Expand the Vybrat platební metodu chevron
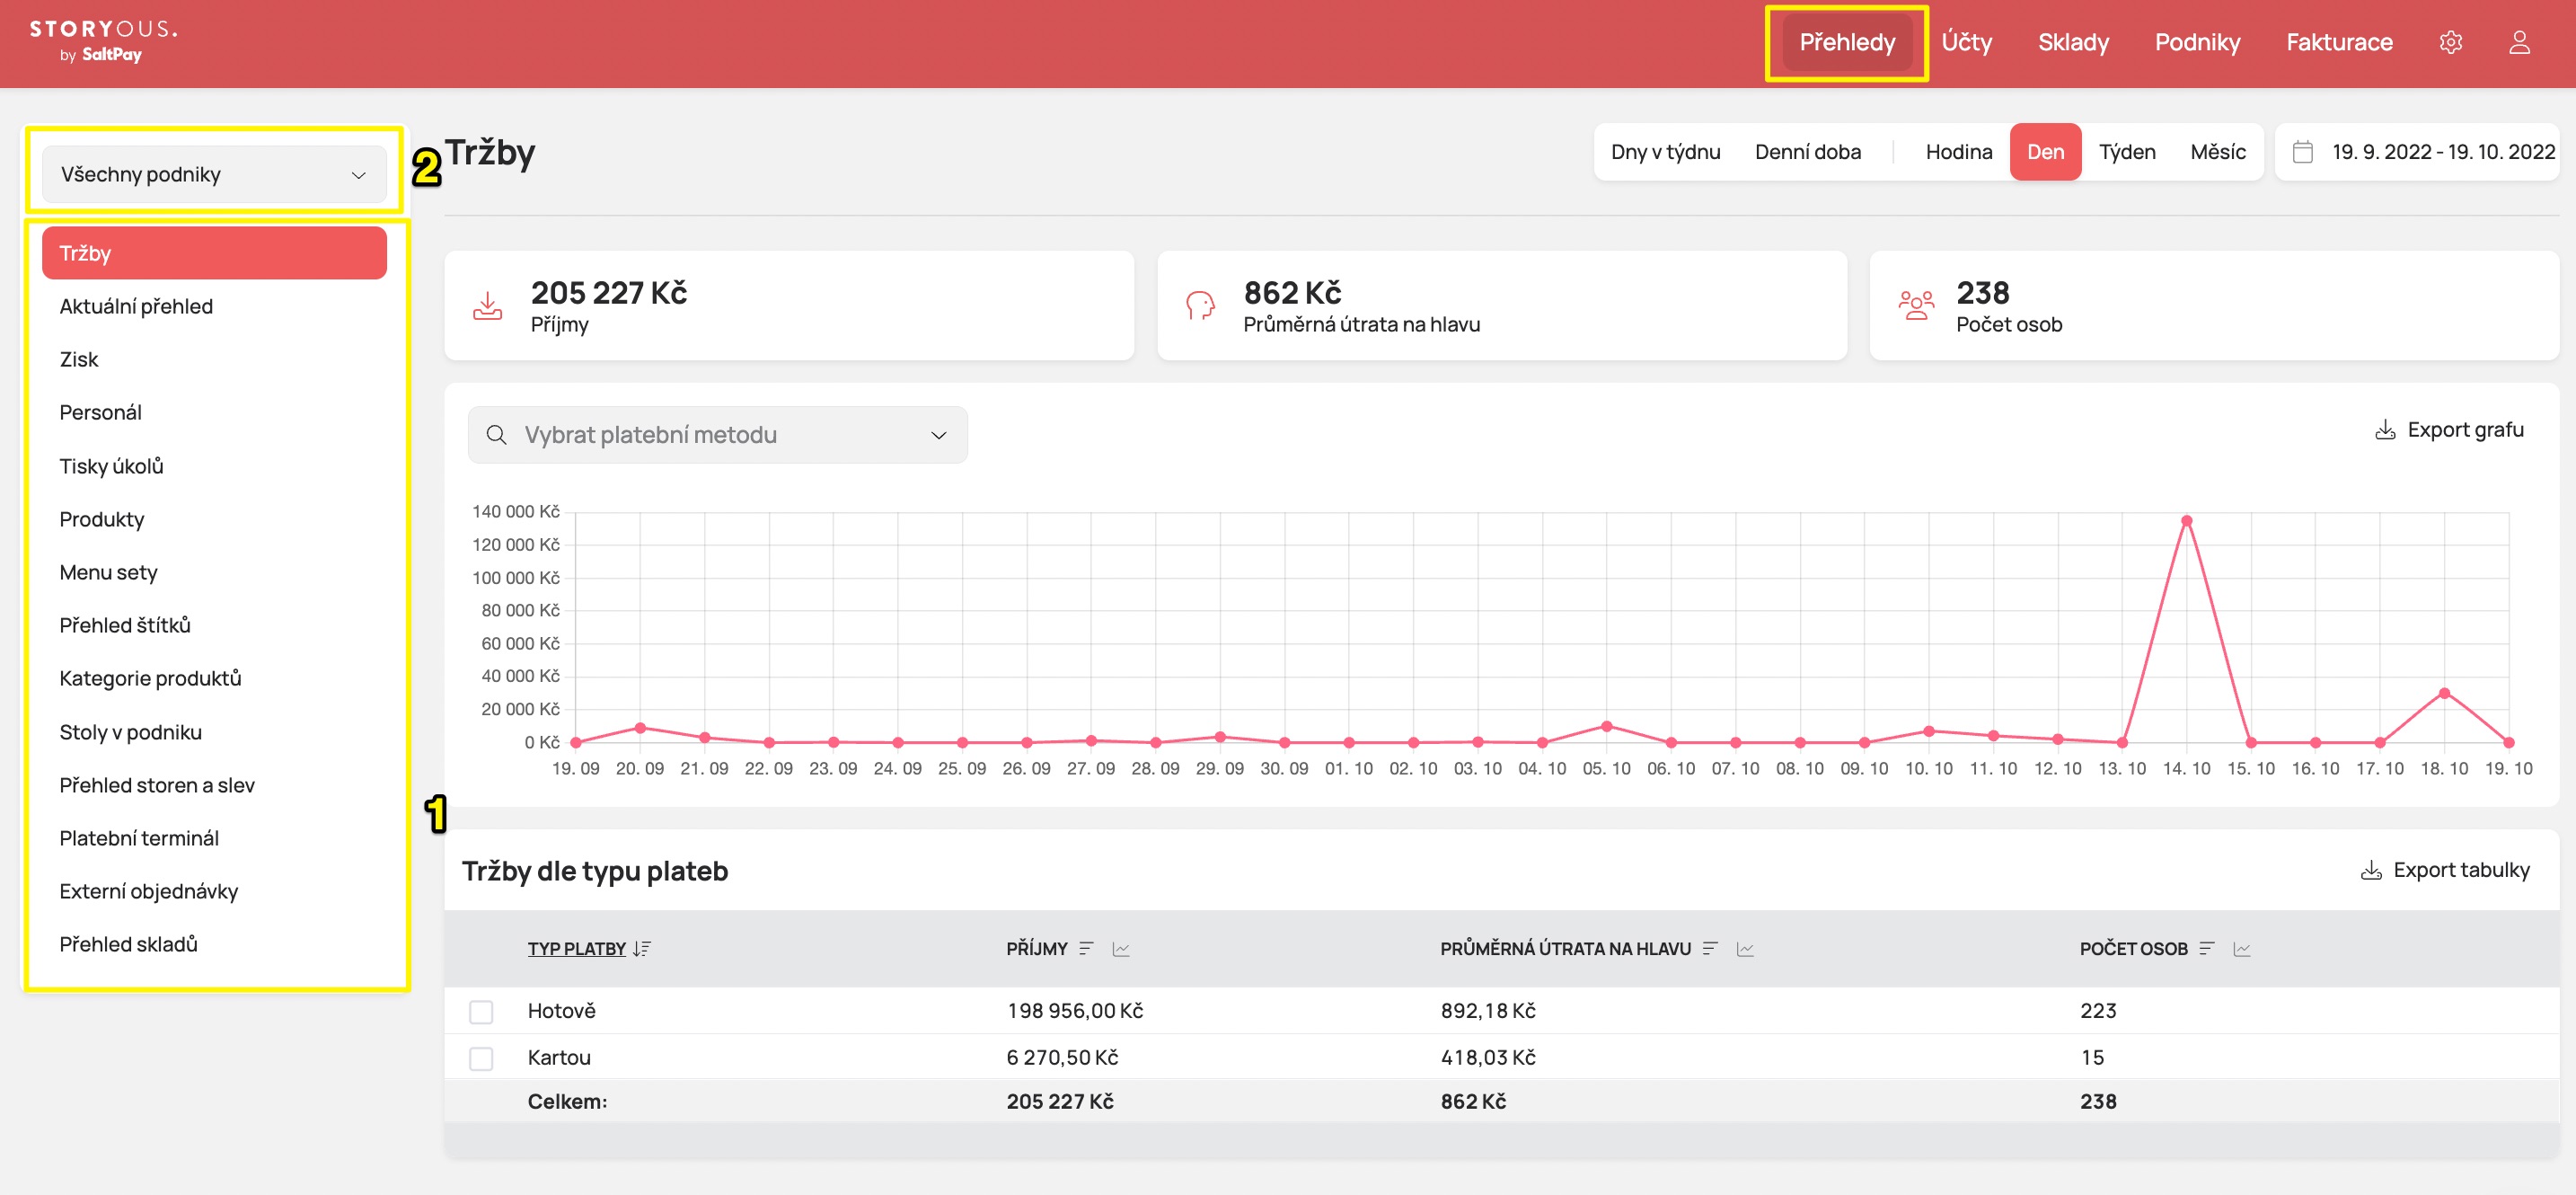The height and width of the screenshot is (1195, 2576). pos(938,435)
